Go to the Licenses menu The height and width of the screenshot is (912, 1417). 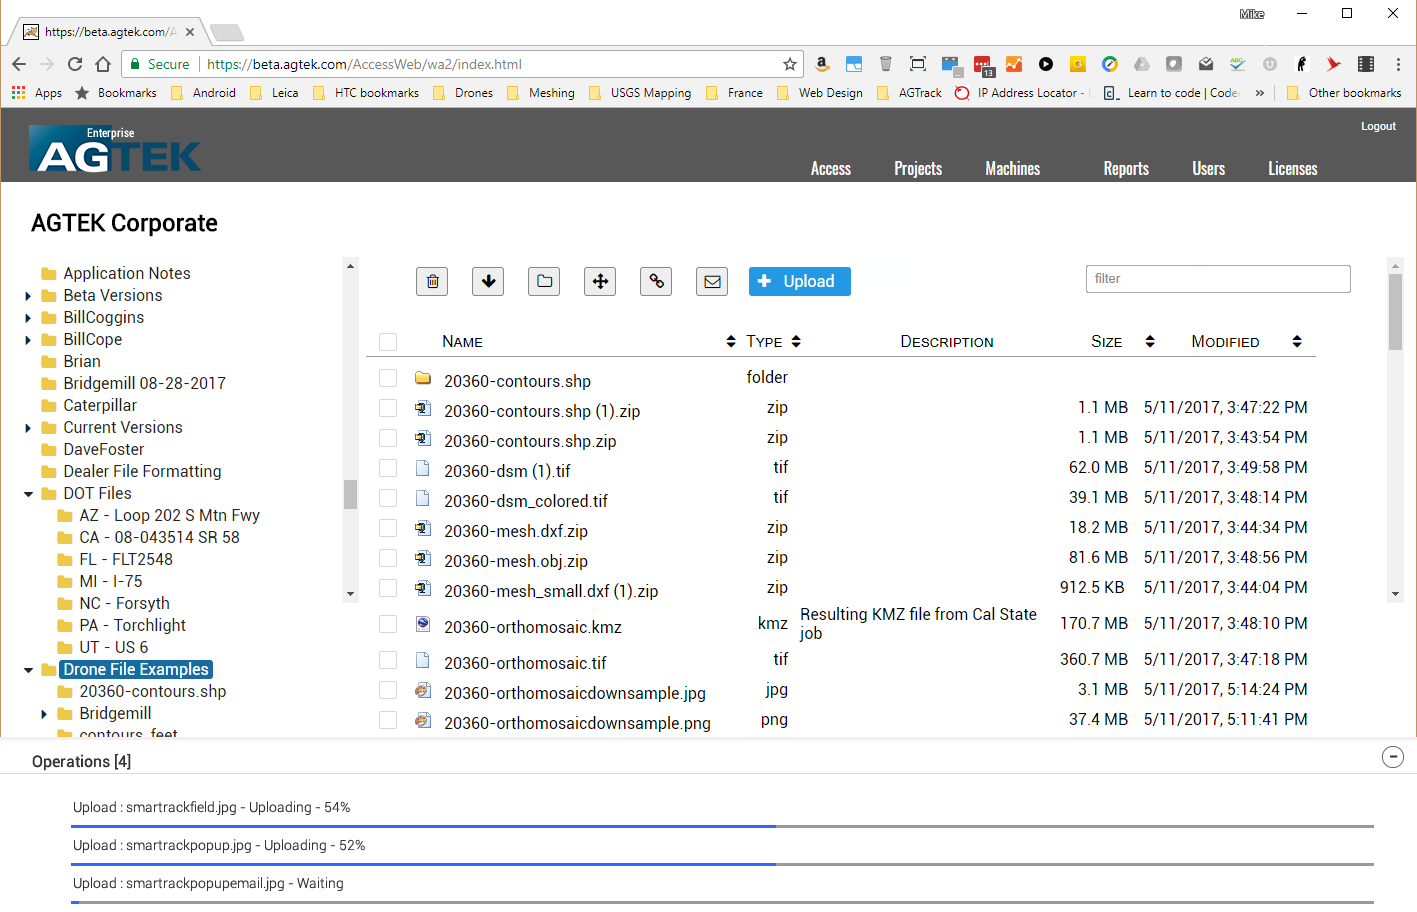pyautogui.click(x=1292, y=169)
